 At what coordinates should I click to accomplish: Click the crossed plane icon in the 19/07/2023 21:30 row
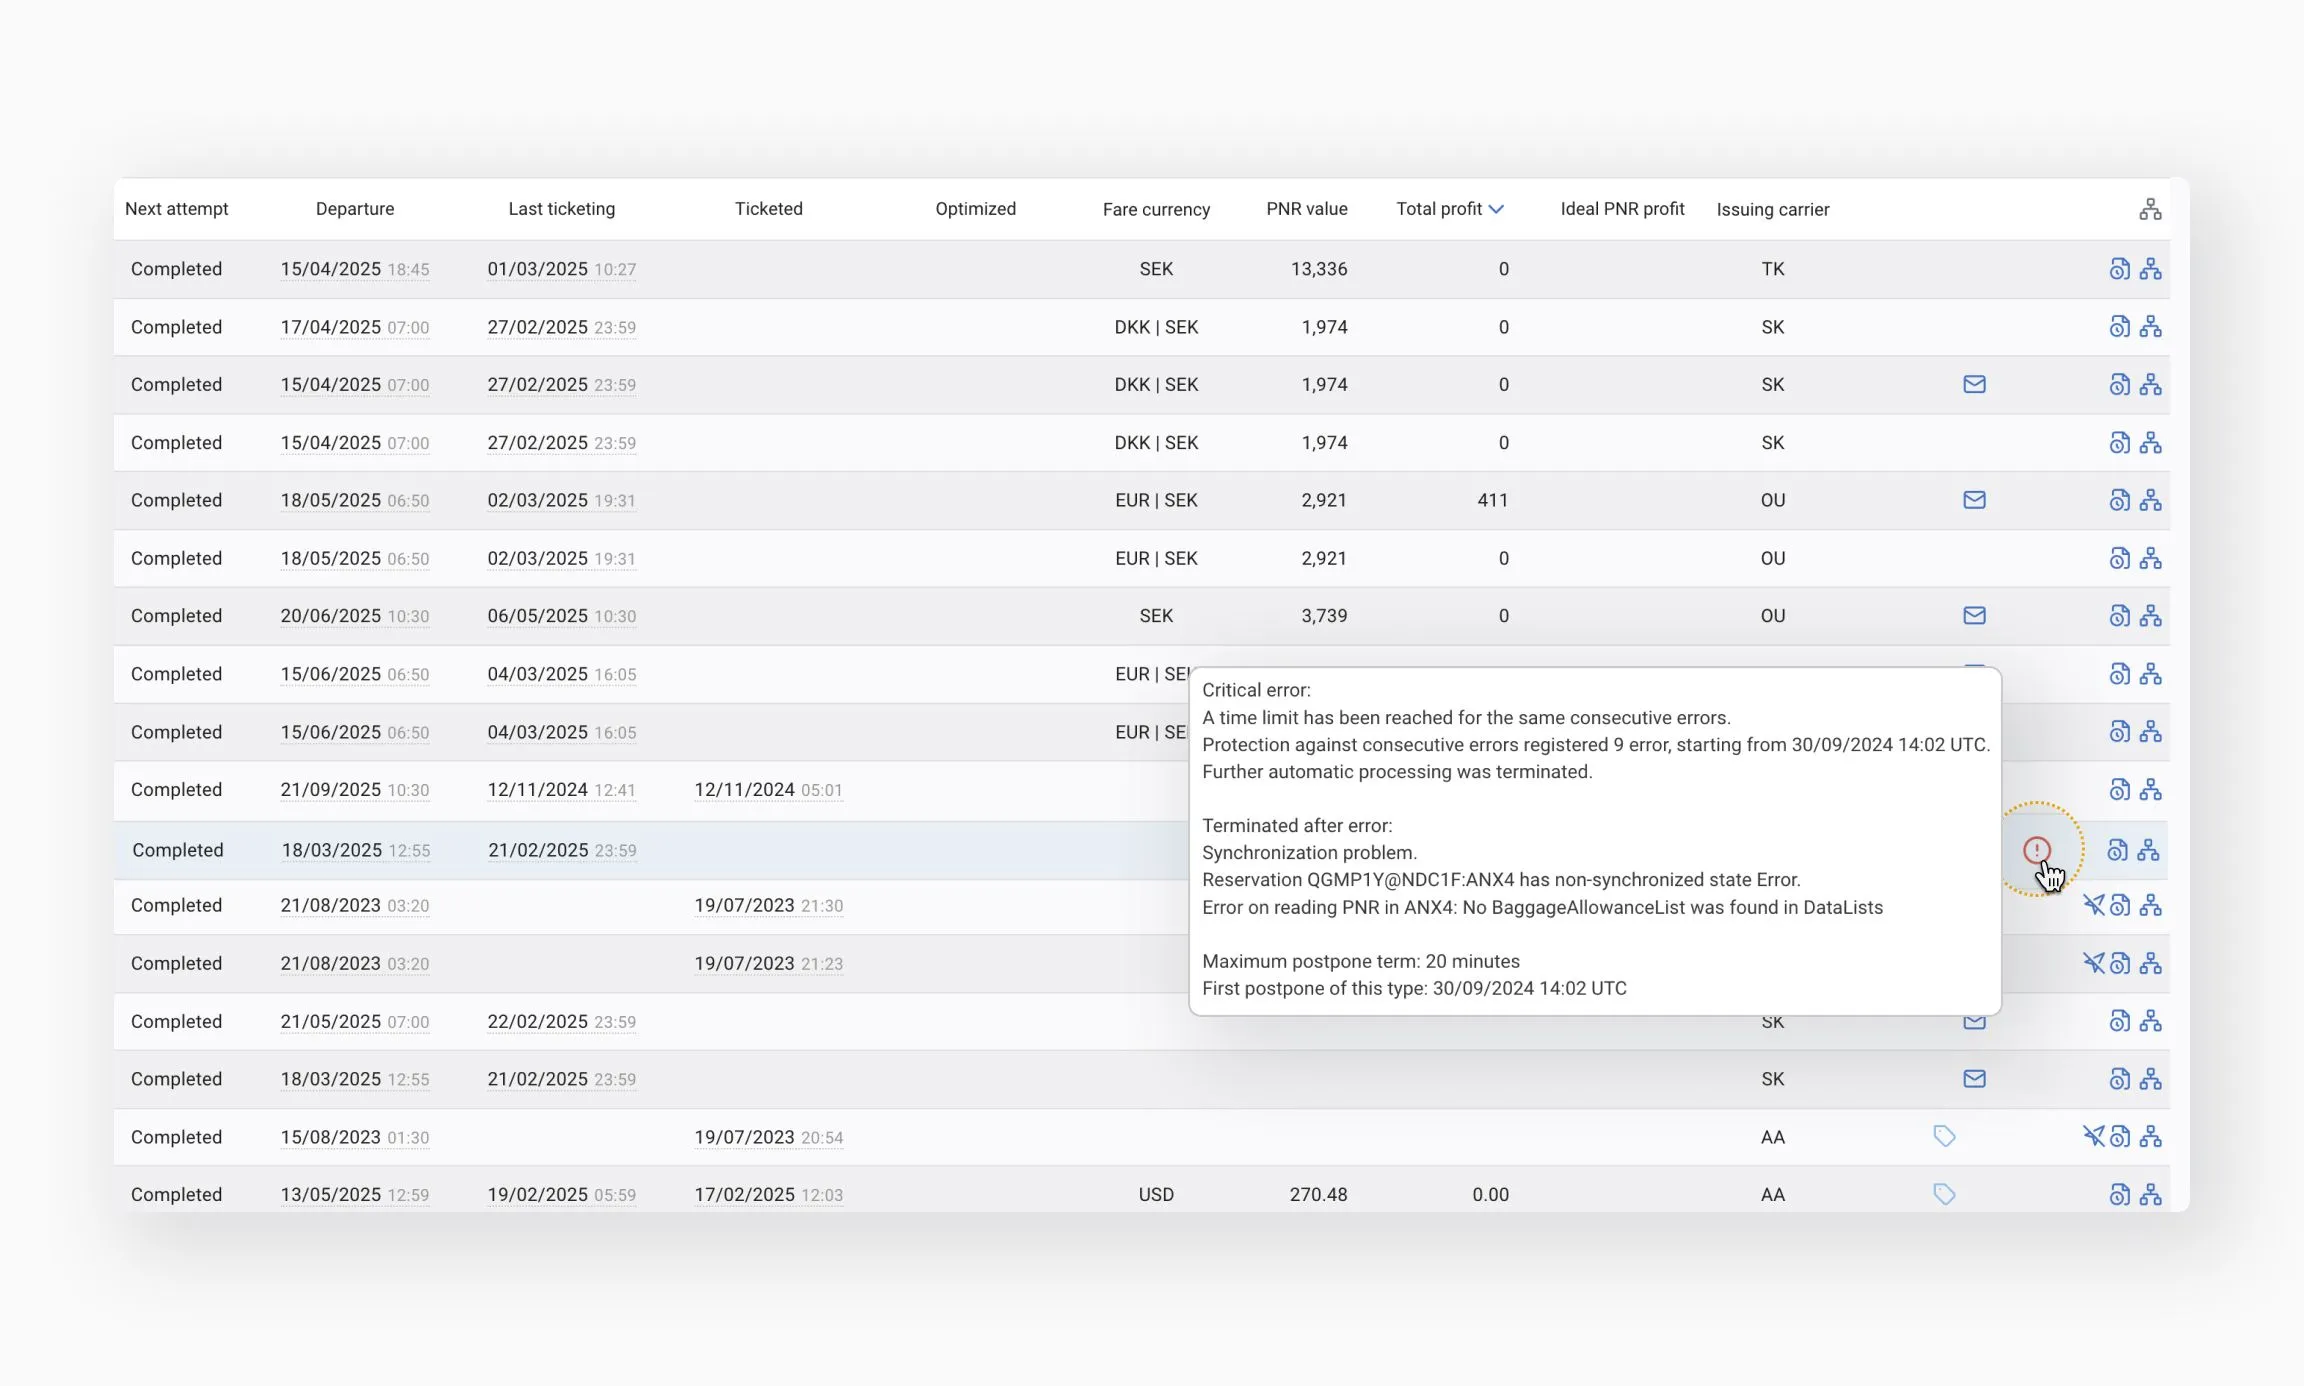pos(2093,905)
